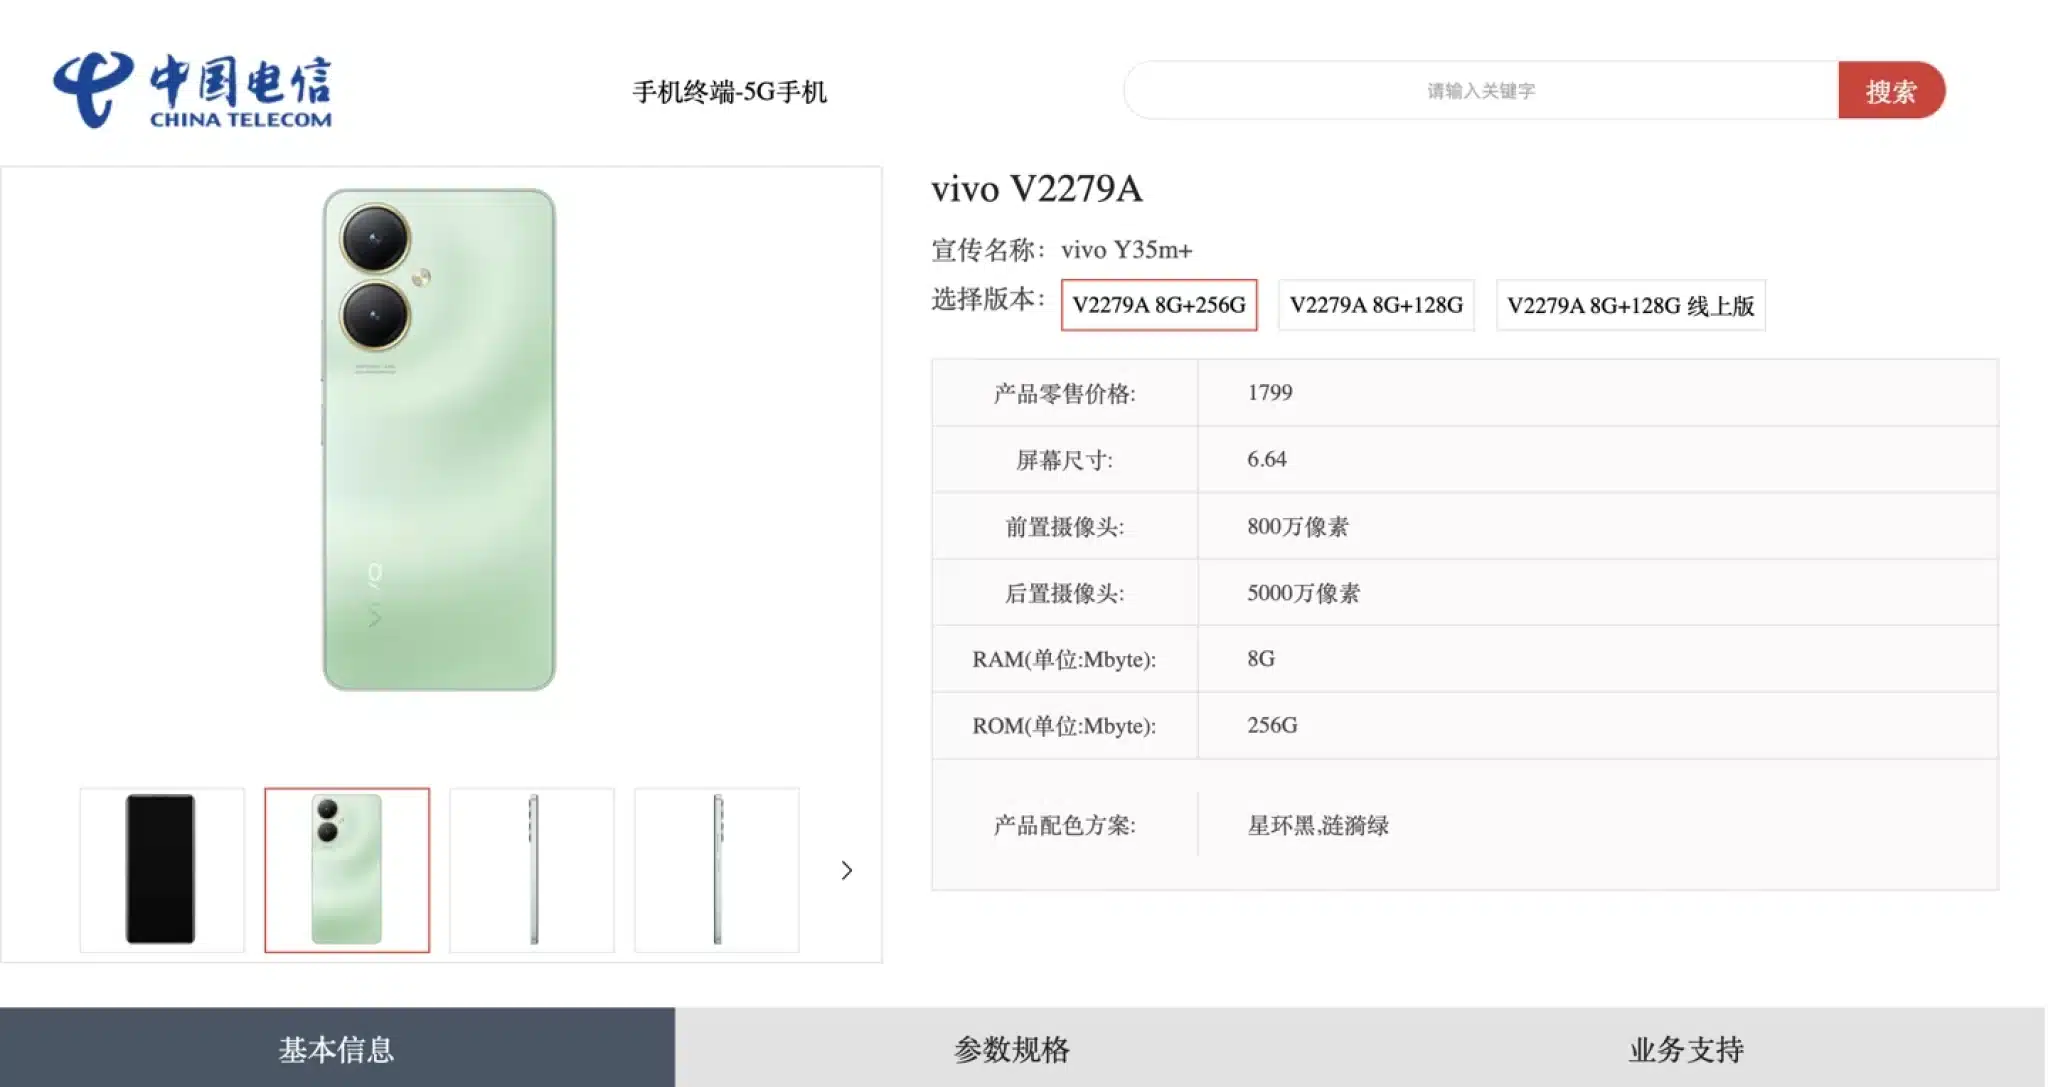Click the next arrow in thumbnail carousel
The width and height of the screenshot is (2048, 1087).
(x=846, y=870)
